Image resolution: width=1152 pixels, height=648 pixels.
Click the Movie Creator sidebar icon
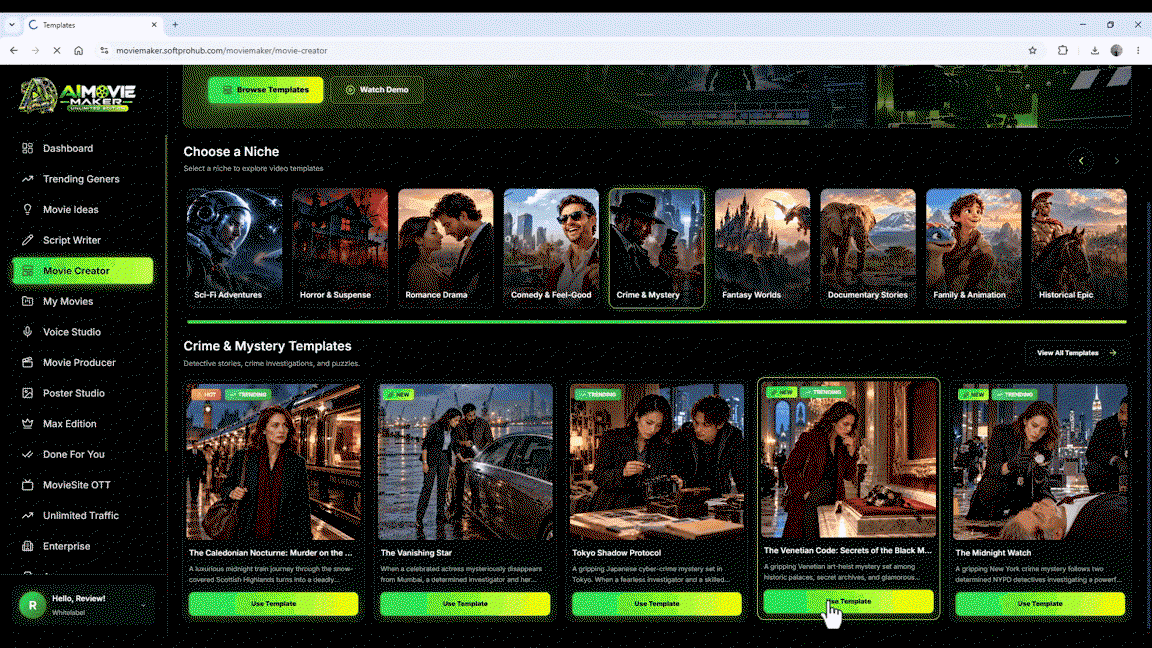pyautogui.click(x=27, y=270)
